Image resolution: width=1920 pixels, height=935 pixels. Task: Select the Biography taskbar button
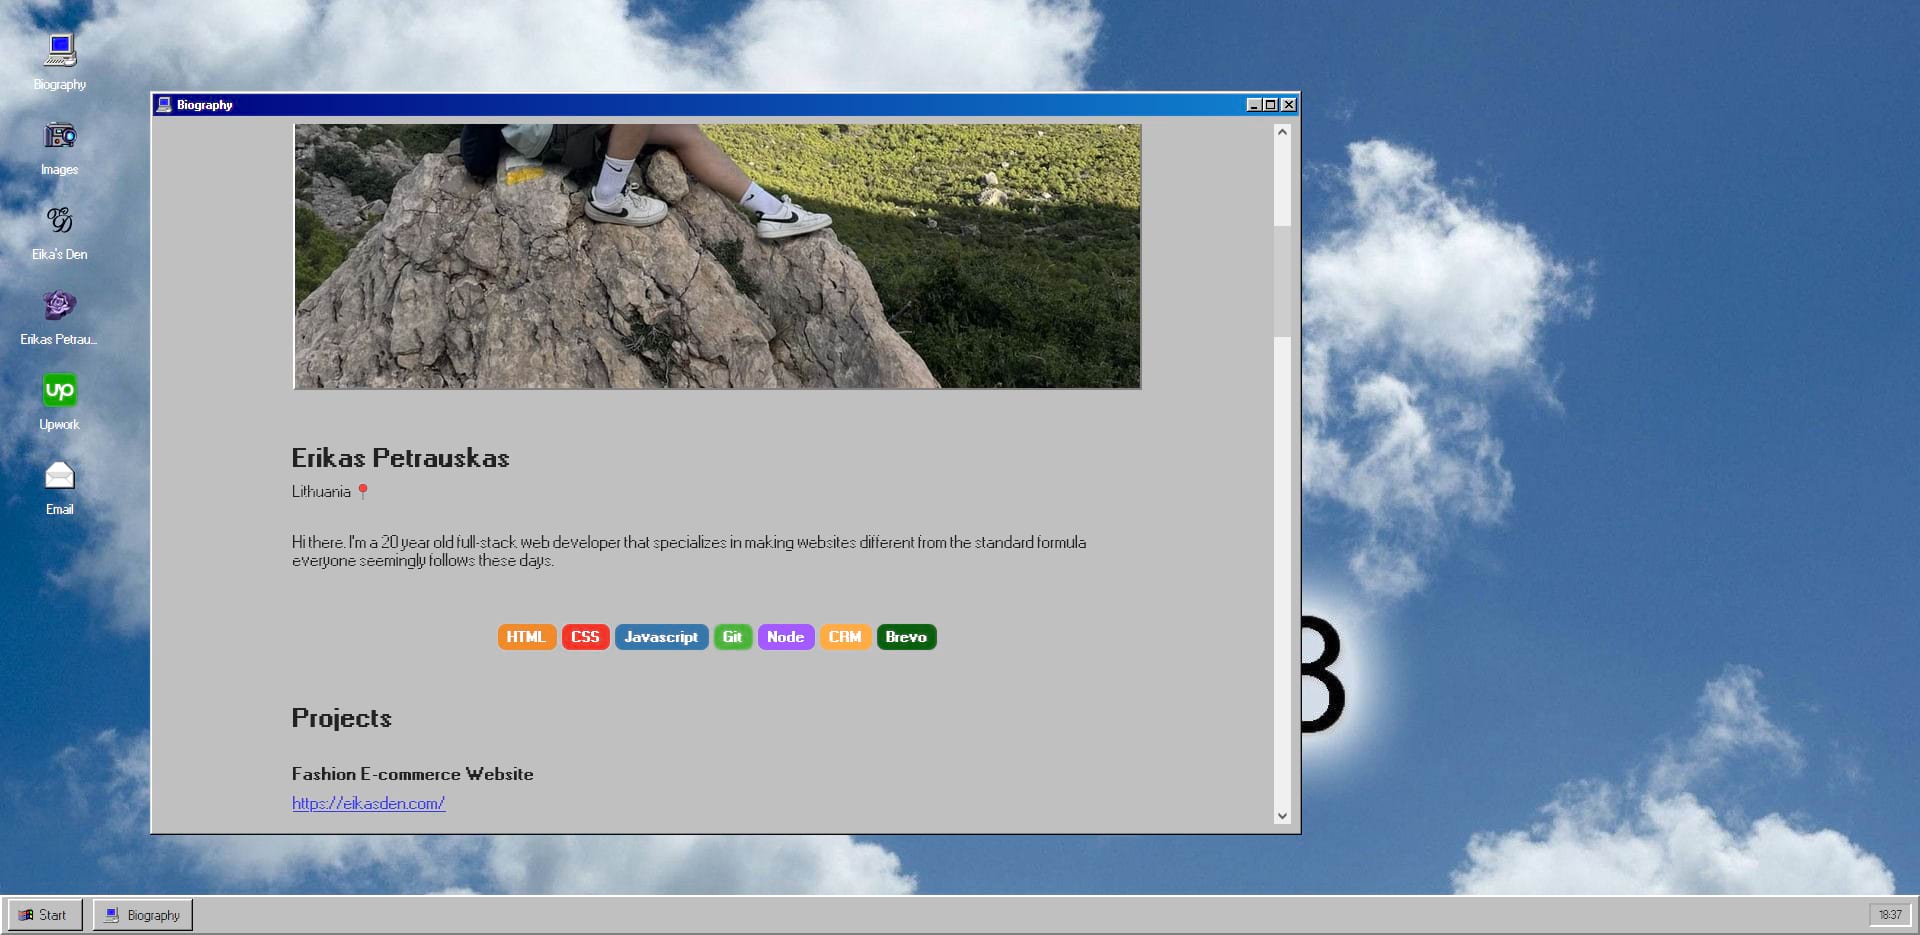(x=143, y=915)
